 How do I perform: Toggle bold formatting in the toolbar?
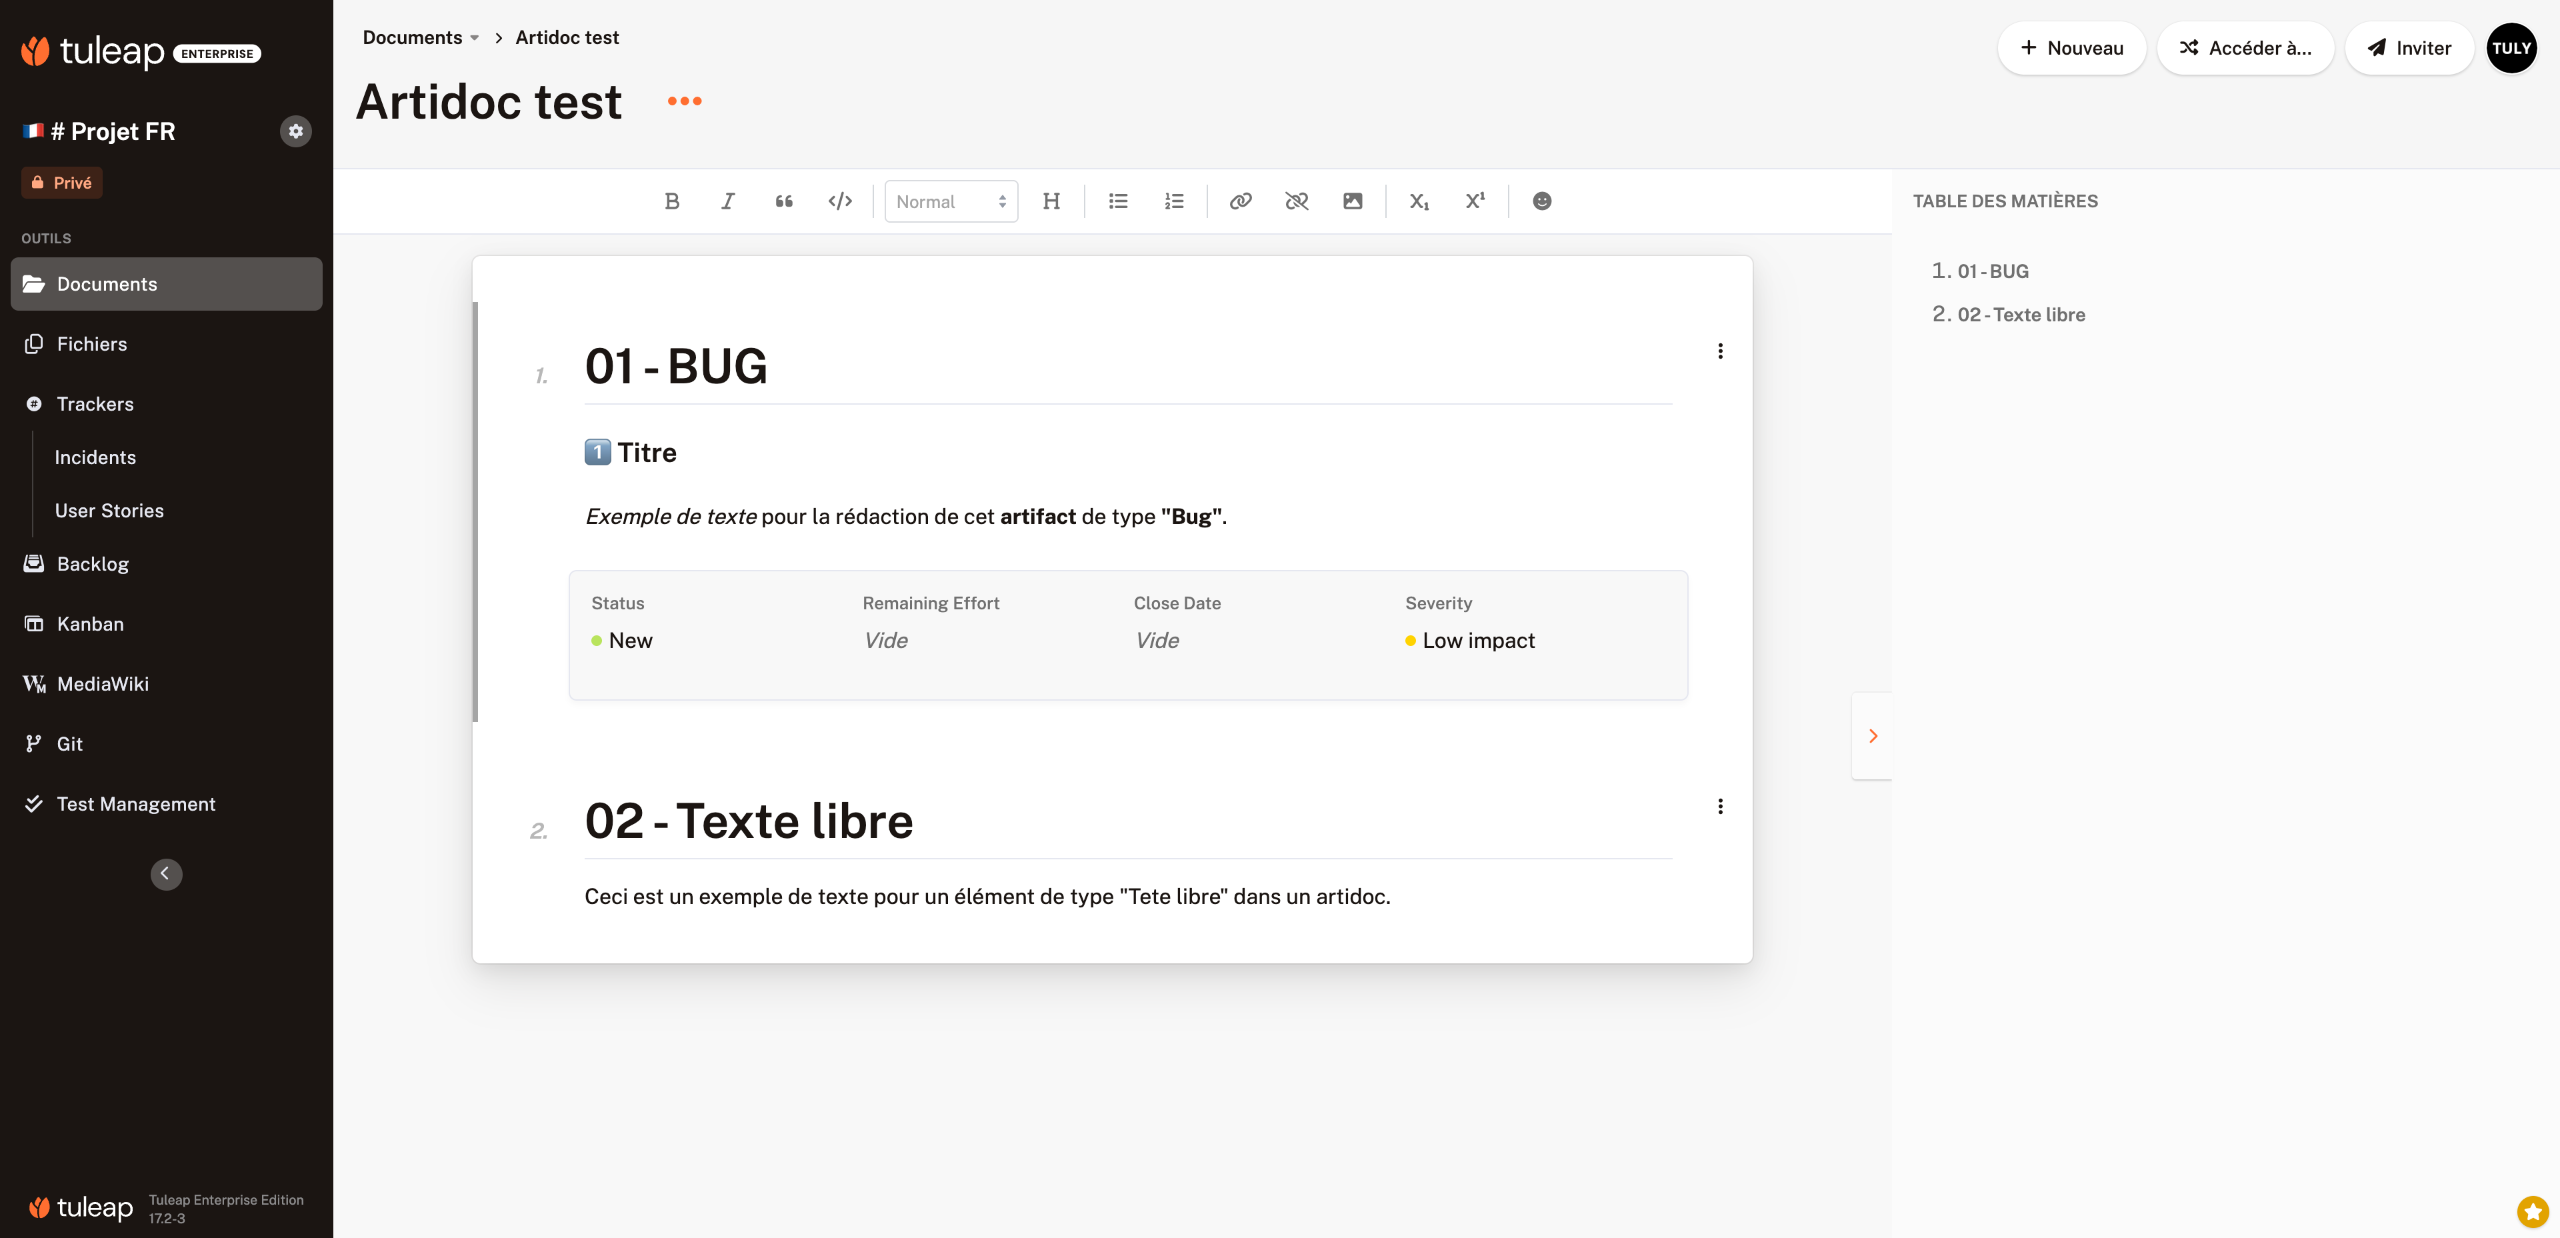672,201
